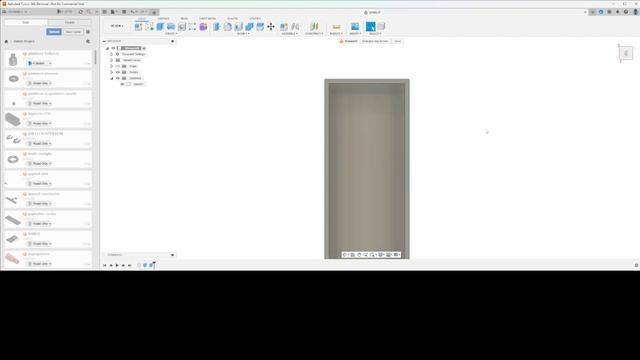Click the data panel settings gear icon
Screen dimensions: 640x360
tap(88, 32)
